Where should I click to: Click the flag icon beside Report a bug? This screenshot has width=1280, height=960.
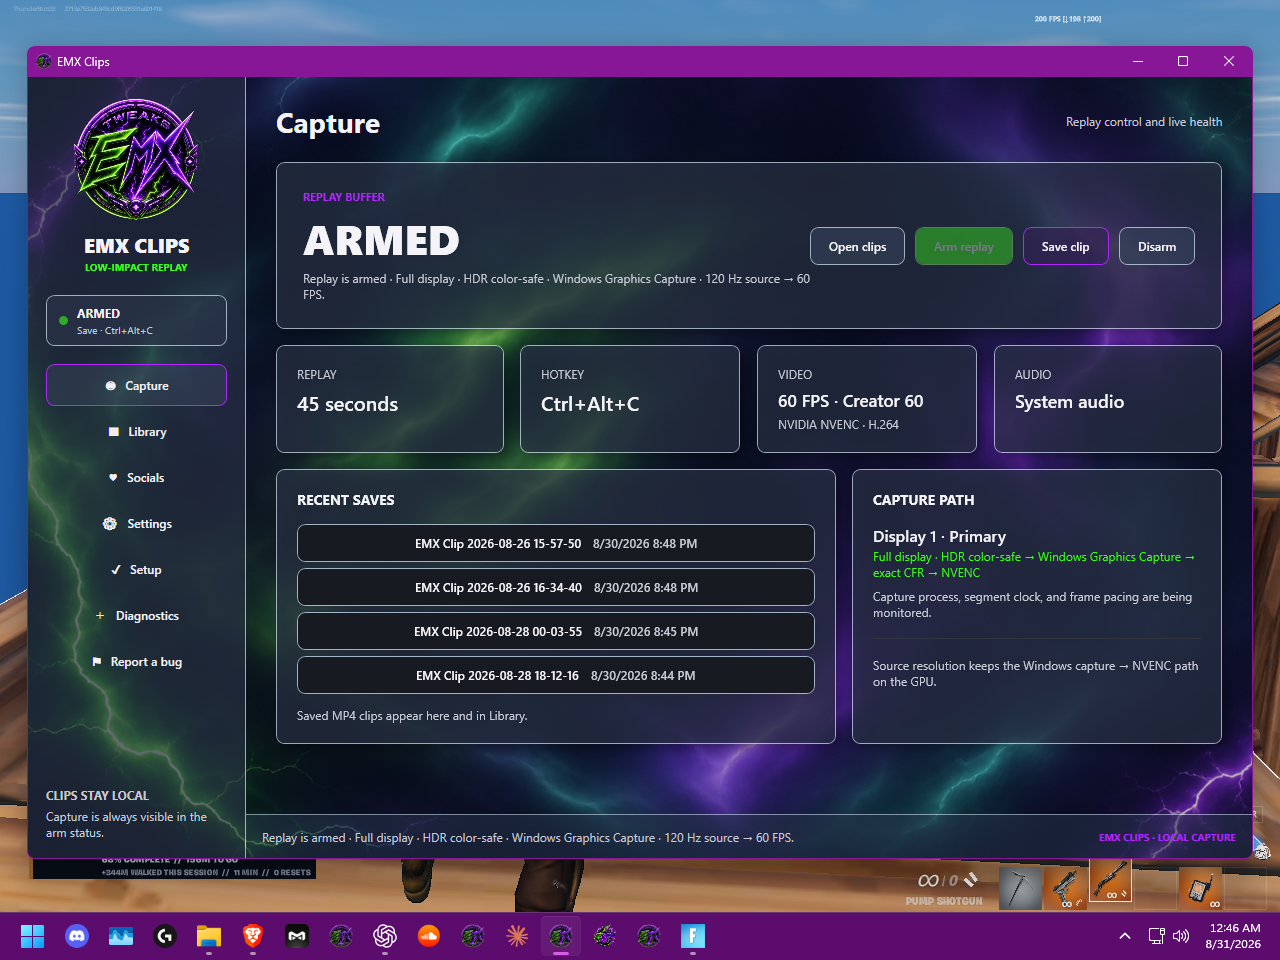point(97,662)
